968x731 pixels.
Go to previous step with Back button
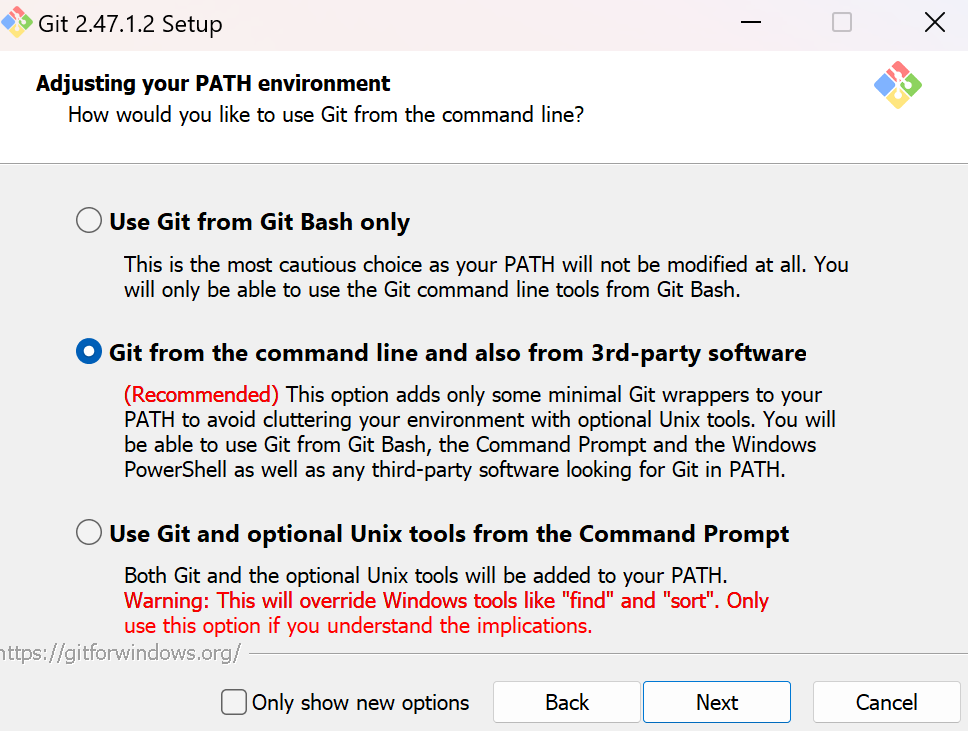tap(567, 702)
